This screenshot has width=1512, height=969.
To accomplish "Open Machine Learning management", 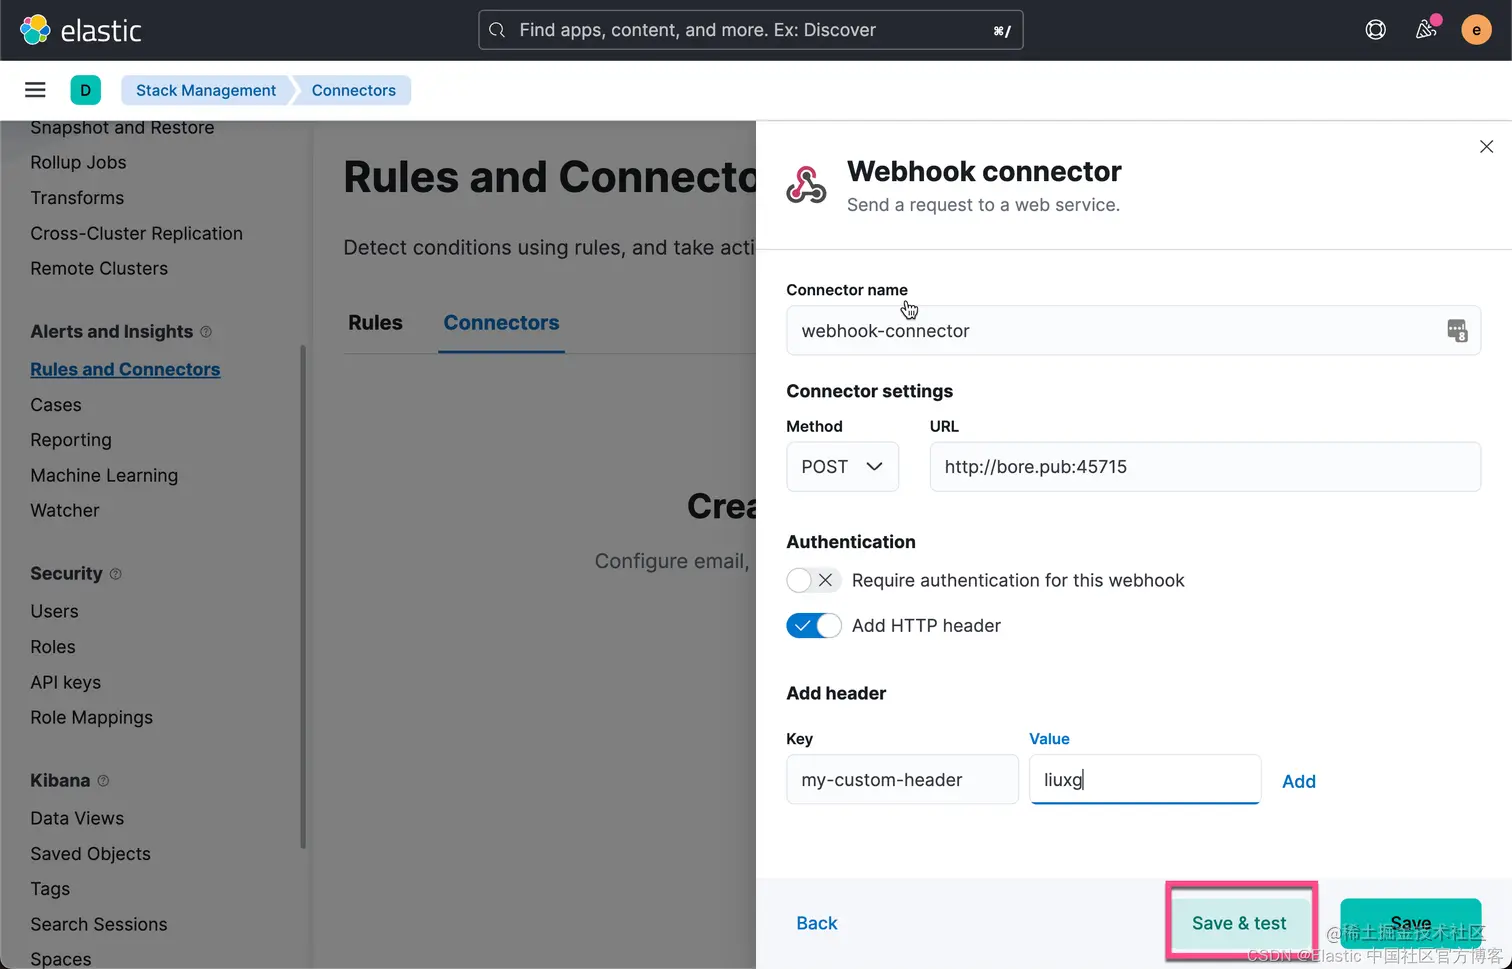I will (x=104, y=475).
